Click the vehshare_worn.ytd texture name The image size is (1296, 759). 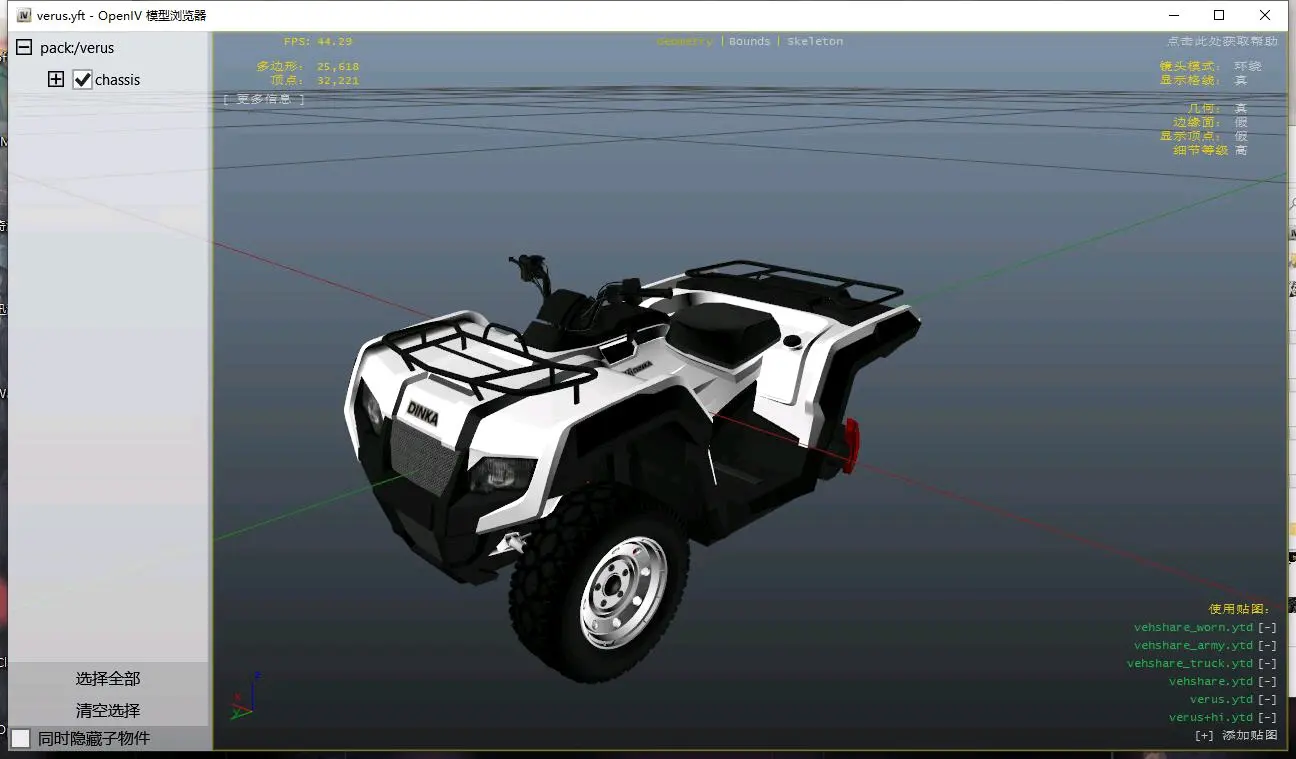tap(1193, 628)
